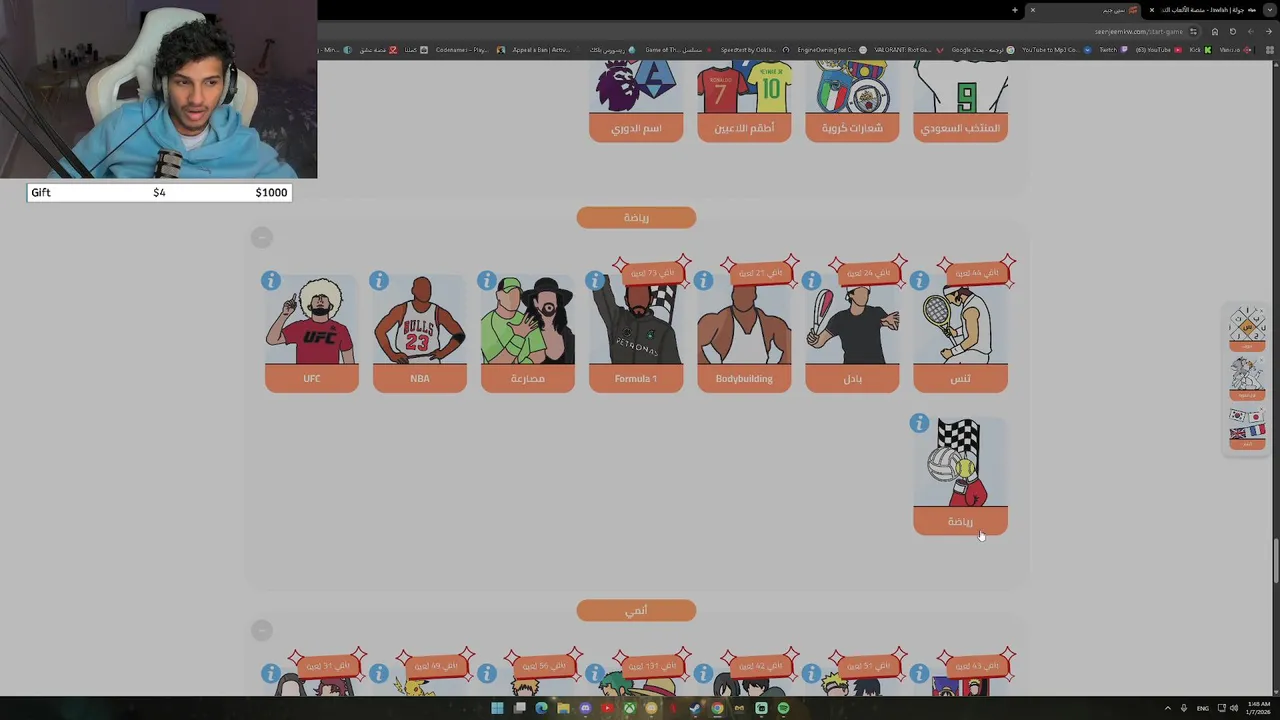Select the شعارات كروية card
The height and width of the screenshot is (720, 1280).
click(x=852, y=101)
